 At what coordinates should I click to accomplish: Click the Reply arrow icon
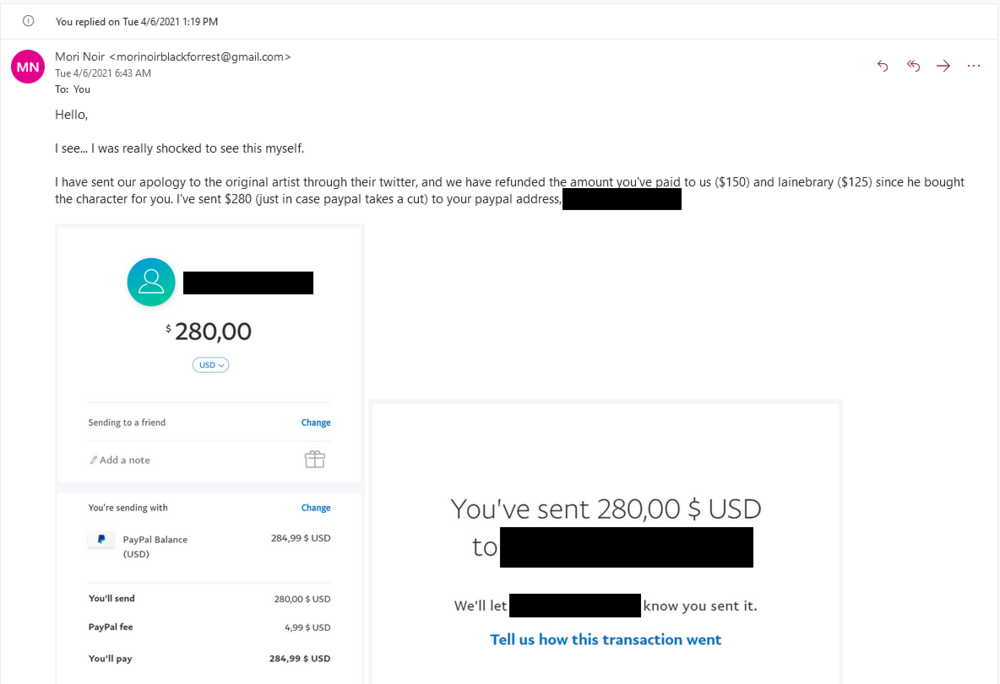pos(882,66)
